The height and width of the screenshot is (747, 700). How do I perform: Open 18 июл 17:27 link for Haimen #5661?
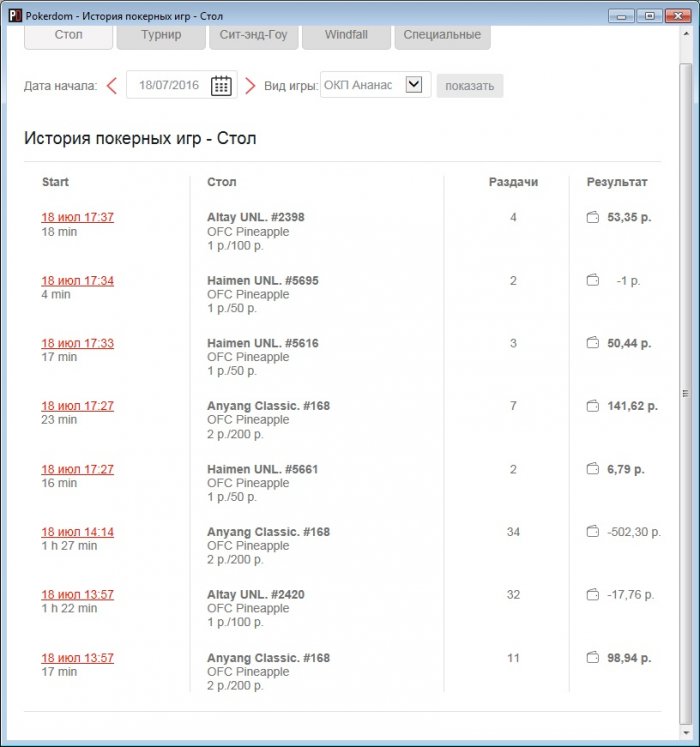coord(78,469)
